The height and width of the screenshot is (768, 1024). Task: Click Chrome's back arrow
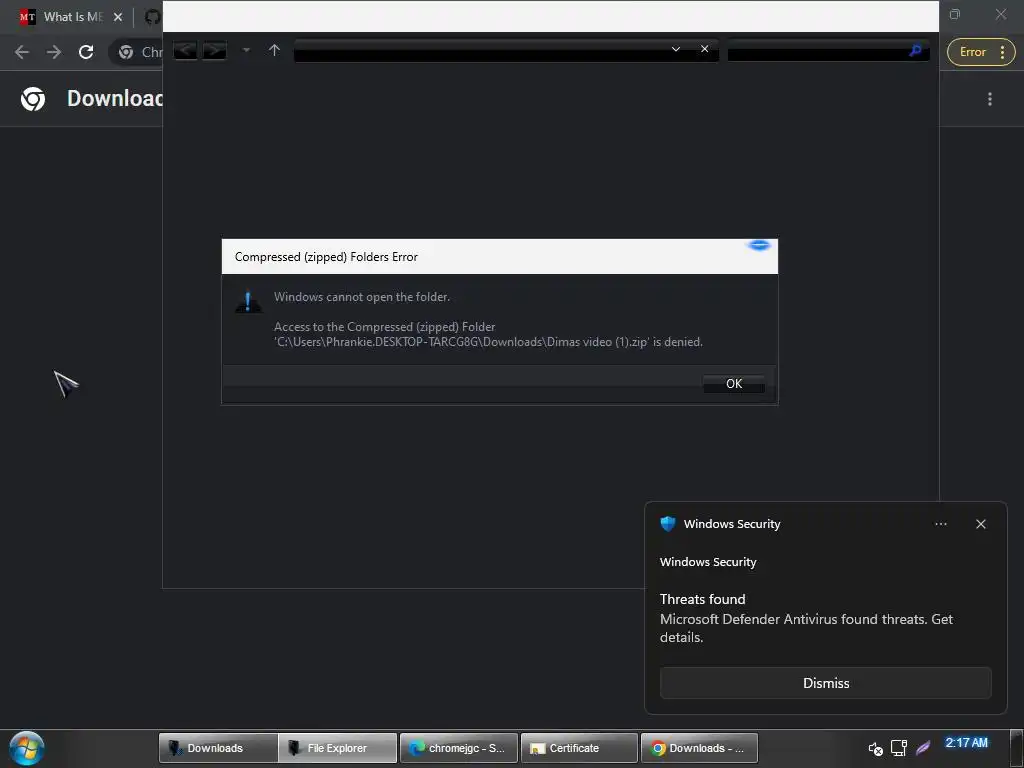[x=22, y=52]
